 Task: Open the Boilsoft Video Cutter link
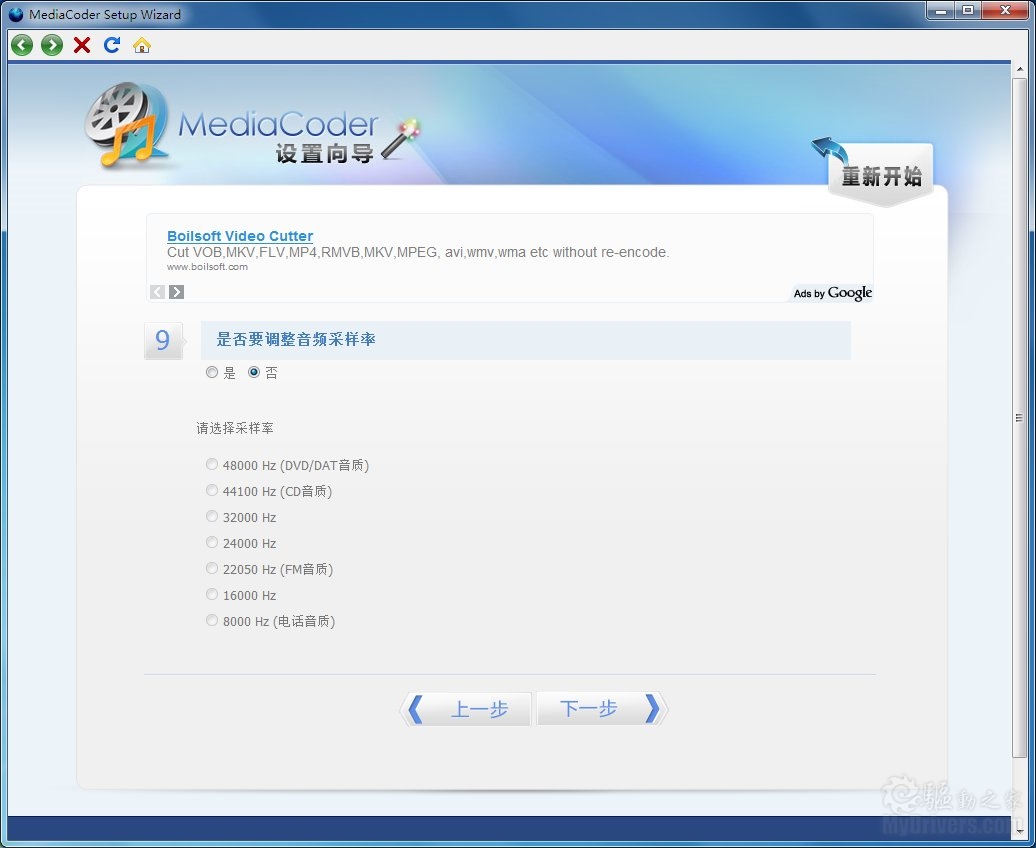240,236
